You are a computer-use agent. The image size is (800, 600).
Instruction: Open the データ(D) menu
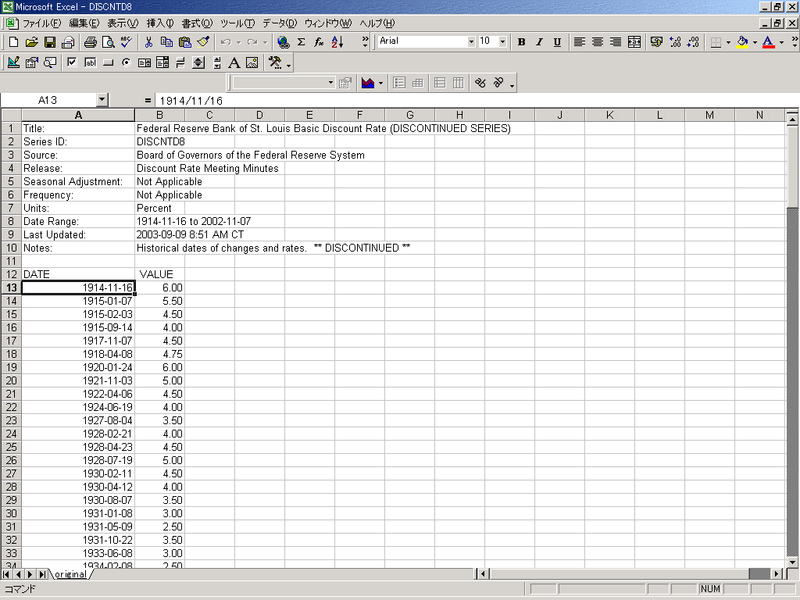pyautogui.click(x=280, y=23)
